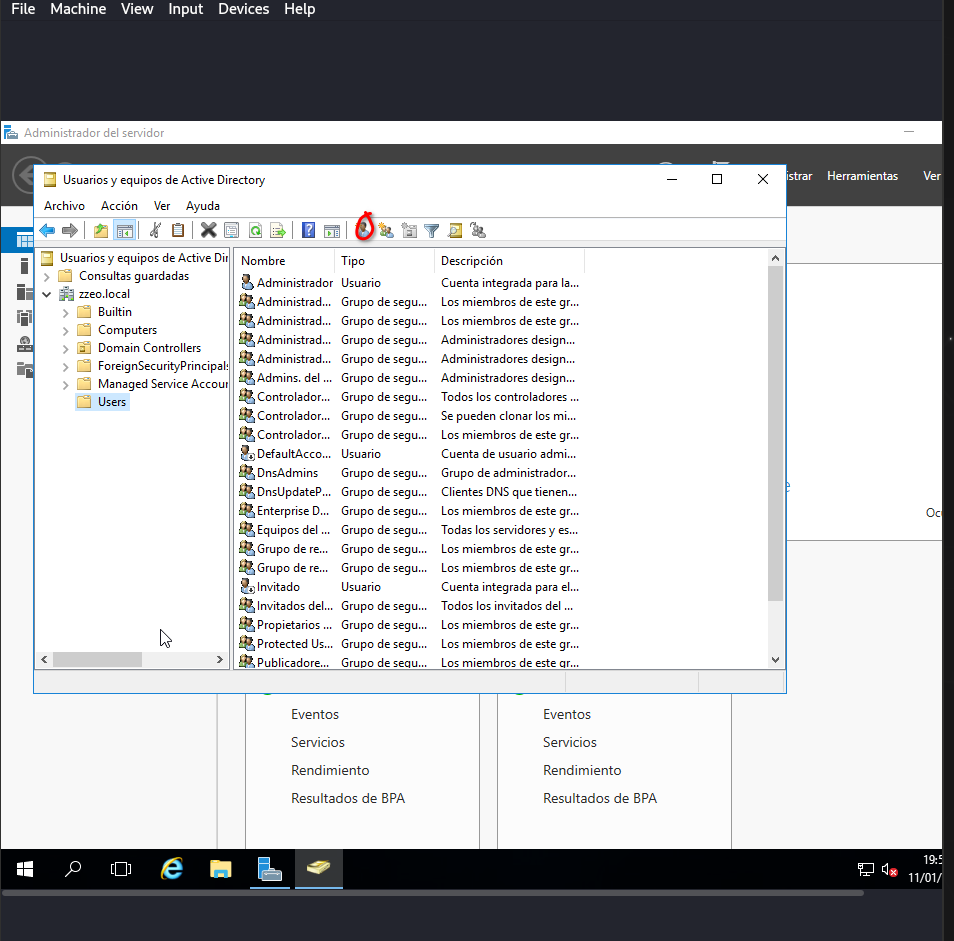Select the Computers folder in the tree
This screenshot has height=941, width=954.
tap(118, 330)
